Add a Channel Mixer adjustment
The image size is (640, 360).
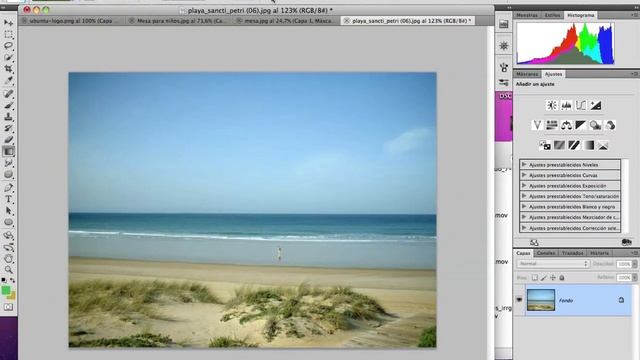(610, 125)
